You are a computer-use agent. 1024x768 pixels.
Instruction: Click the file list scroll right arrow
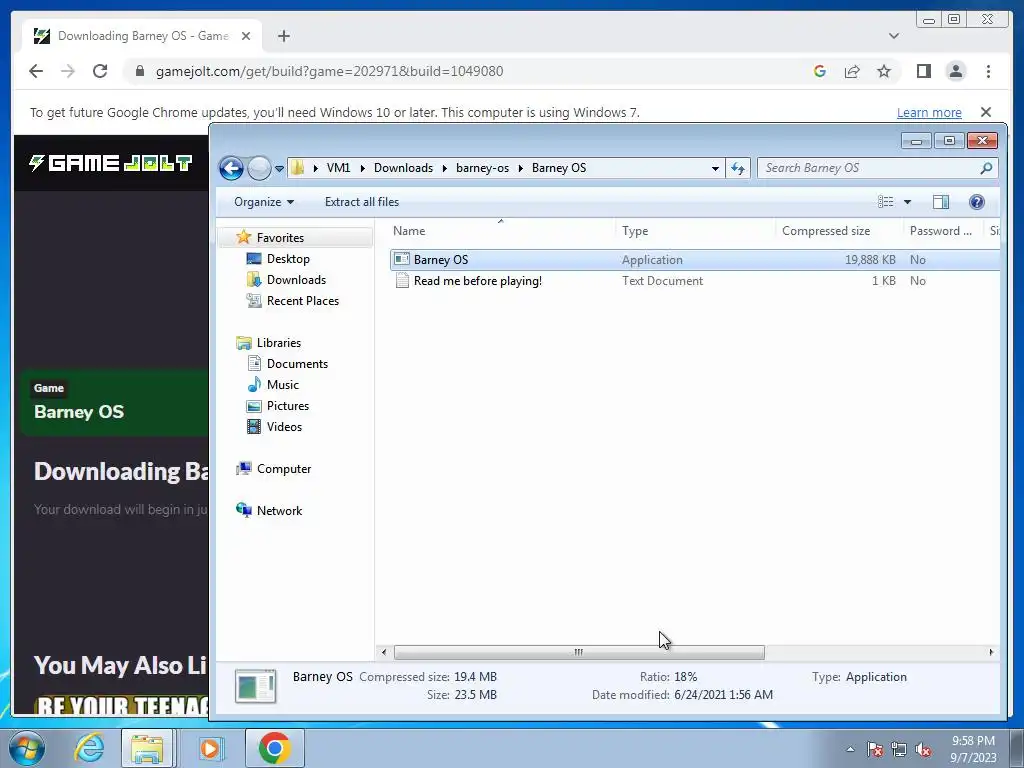point(991,652)
